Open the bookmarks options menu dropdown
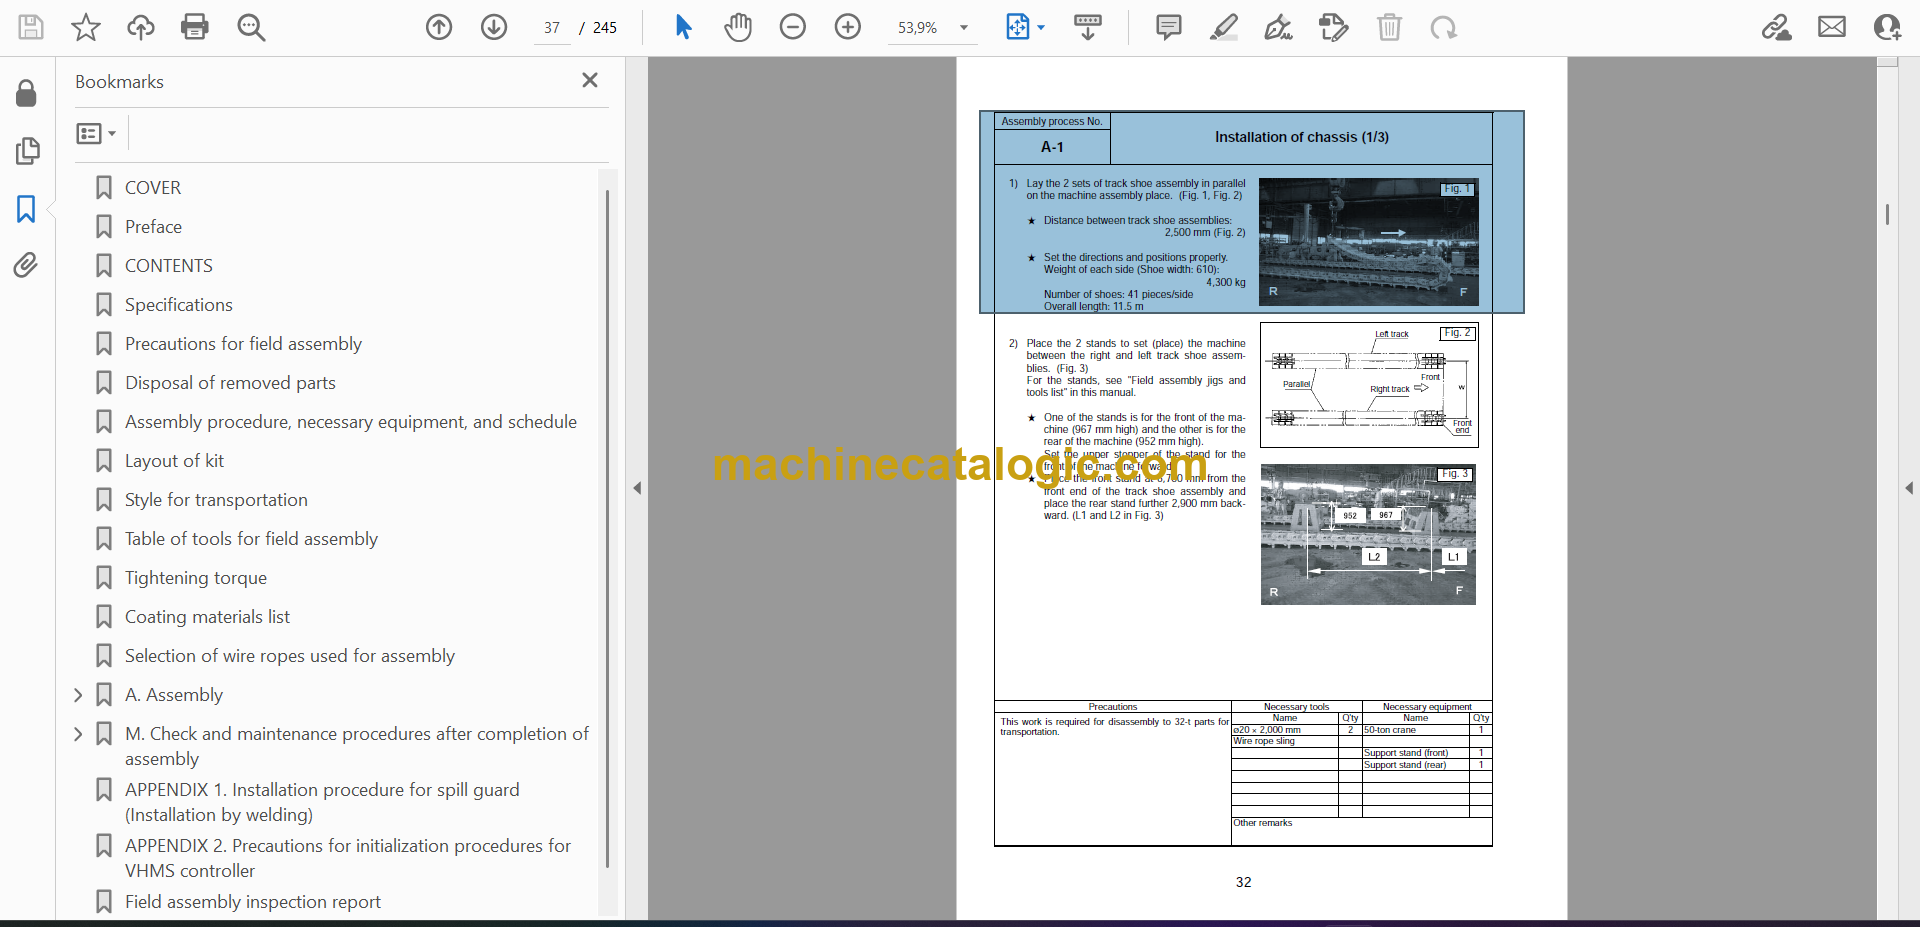Image resolution: width=1920 pixels, height=927 pixels. click(x=97, y=133)
